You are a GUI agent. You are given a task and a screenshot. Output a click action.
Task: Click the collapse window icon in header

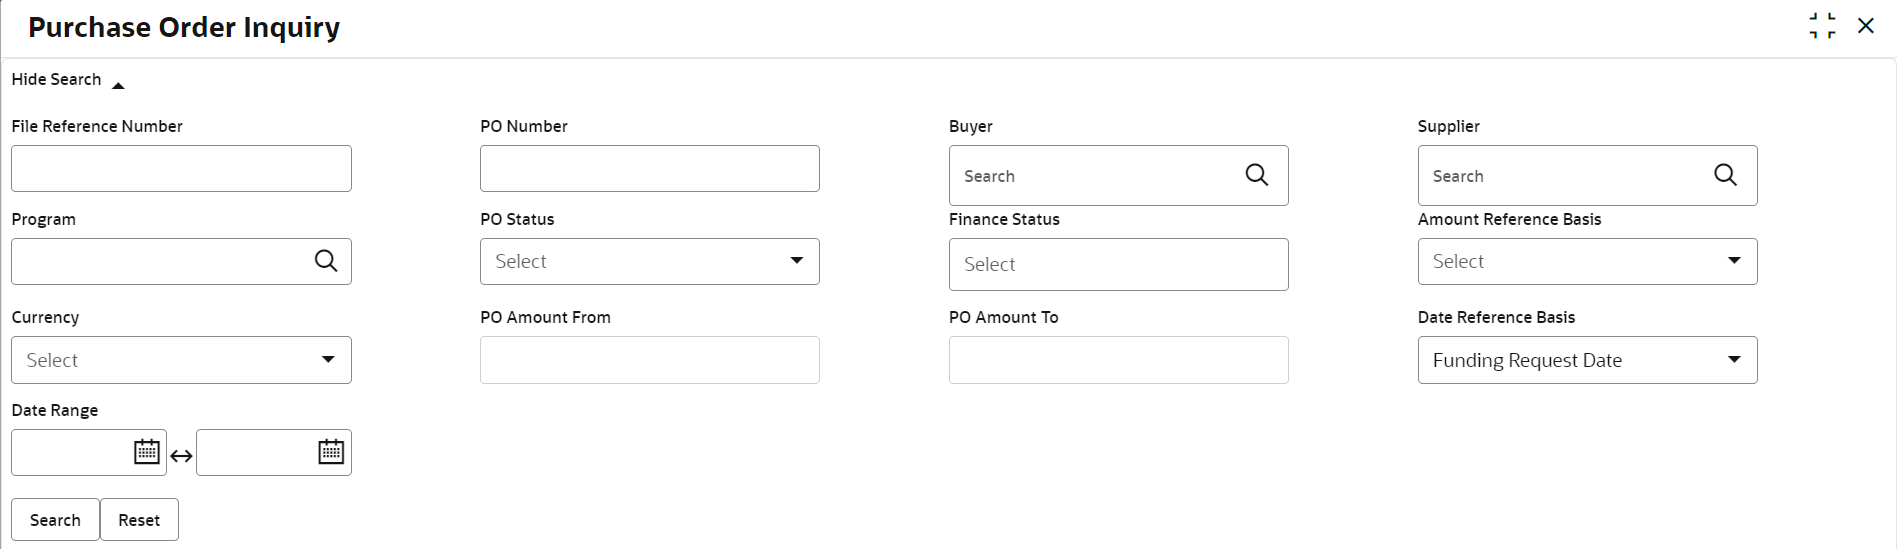coord(1822,26)
